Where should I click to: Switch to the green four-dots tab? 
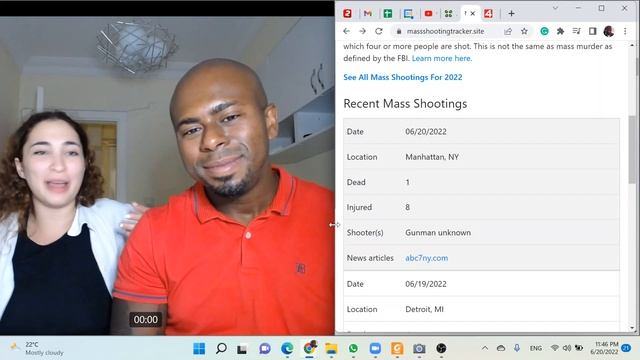click(x=449, y=13)
